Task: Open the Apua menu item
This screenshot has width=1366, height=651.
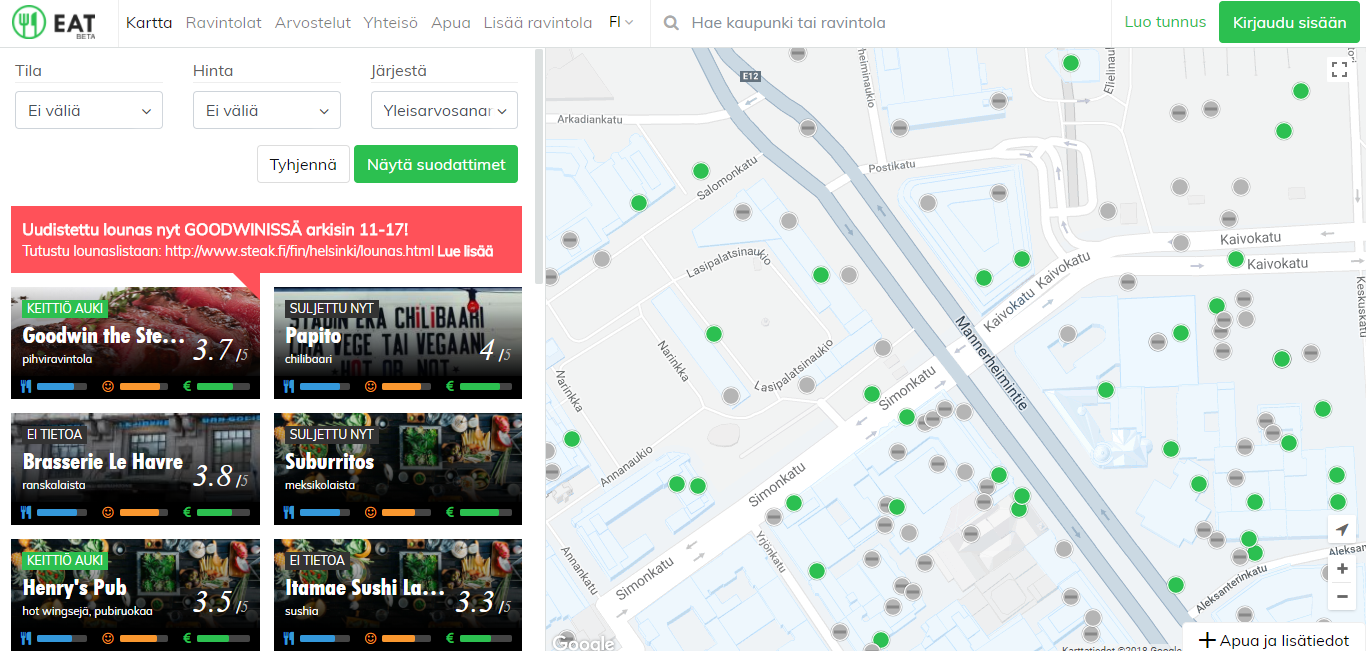Action: [x=451, y=23]
